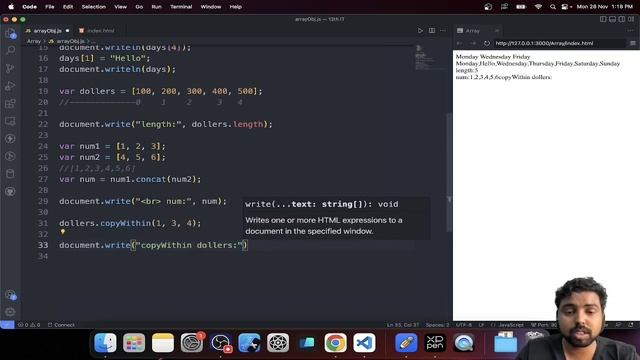Image resolution: width=640 pixels, height=360 pixels.
Task: Click arrayObj.js in the breadcrumb
Action: click(70, 41)
